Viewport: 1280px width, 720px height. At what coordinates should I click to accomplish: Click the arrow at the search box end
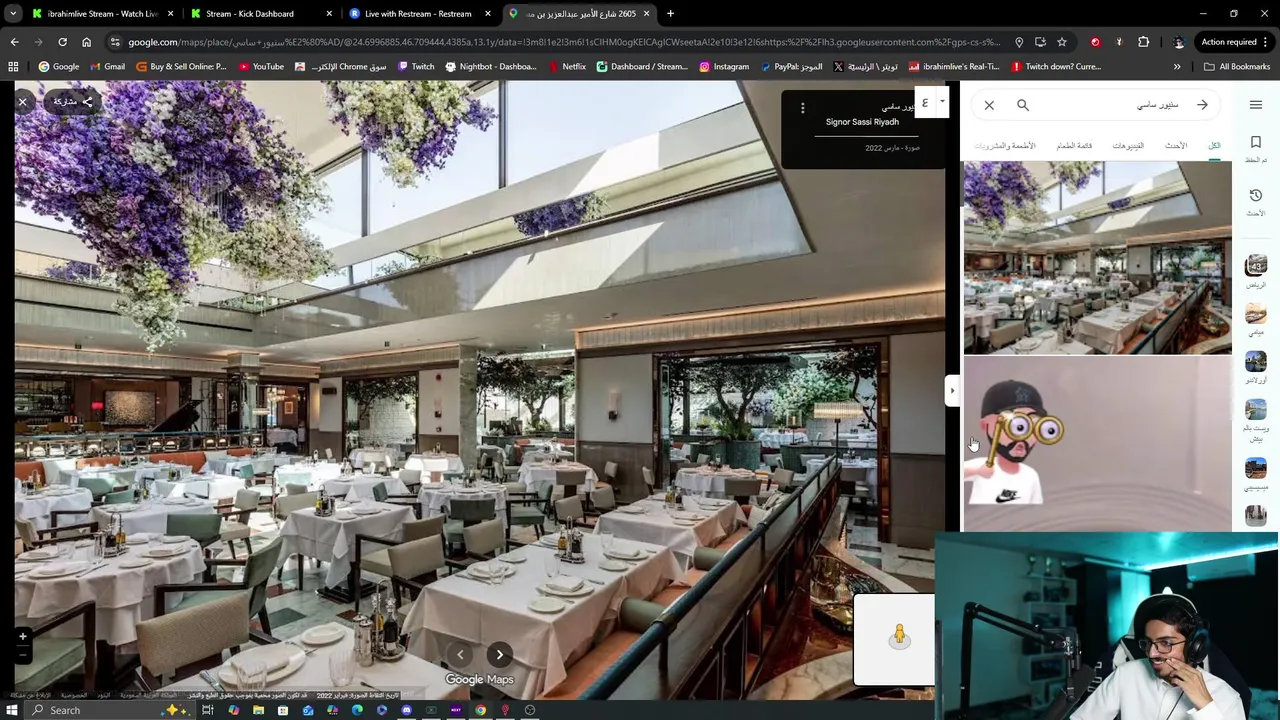tap(1202, 105)
